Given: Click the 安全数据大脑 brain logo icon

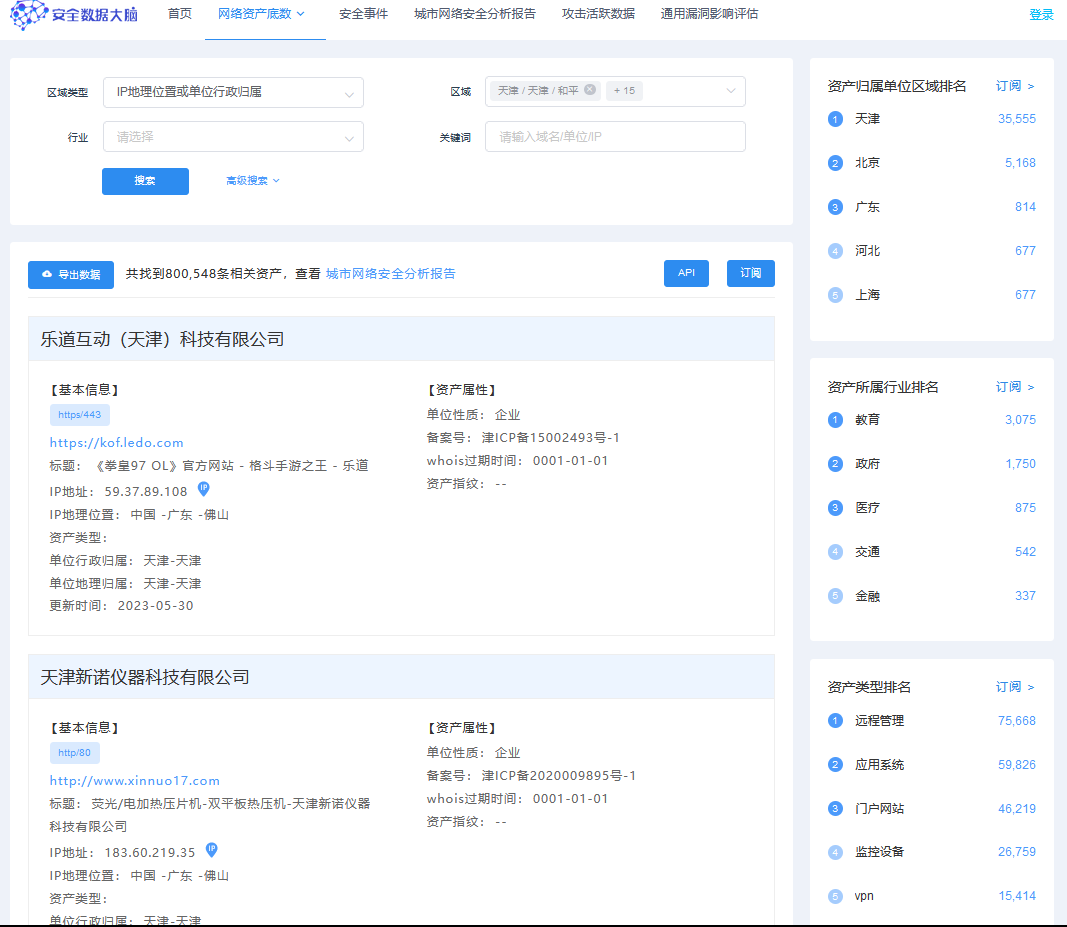Looking at the screenshot, I should (28, 16).
